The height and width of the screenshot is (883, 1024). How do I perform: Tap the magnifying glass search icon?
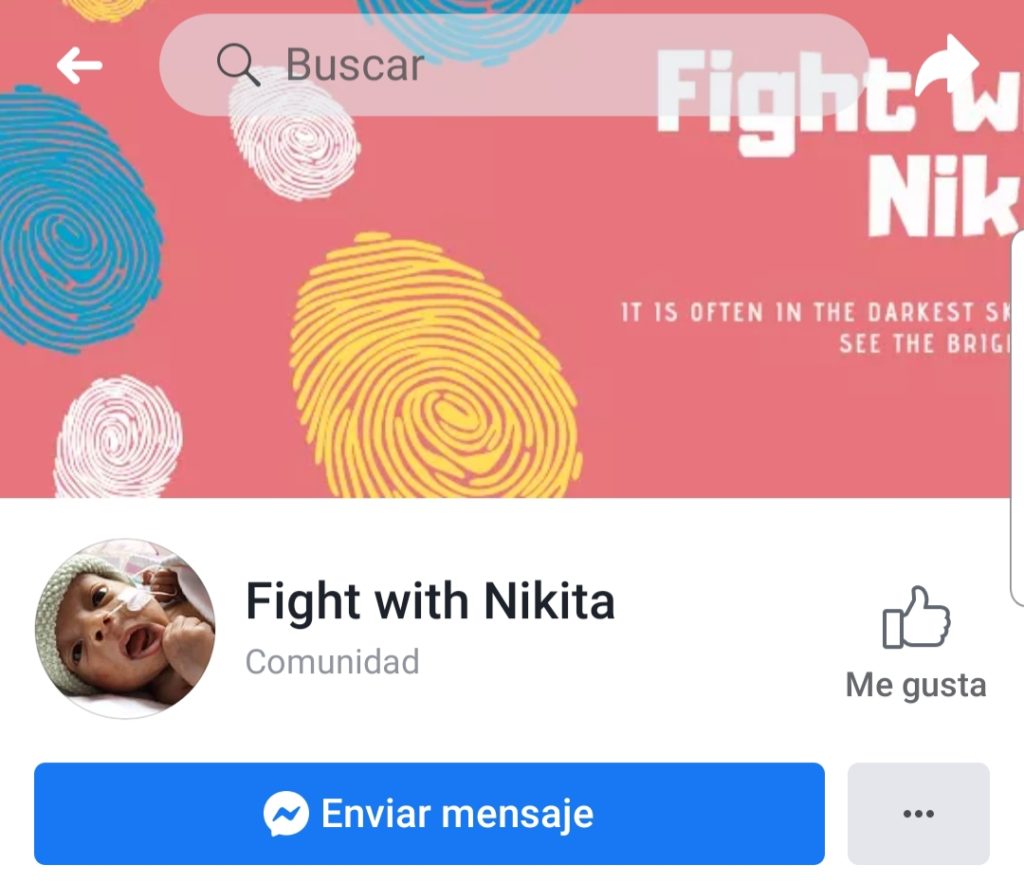tap(238, 65)
